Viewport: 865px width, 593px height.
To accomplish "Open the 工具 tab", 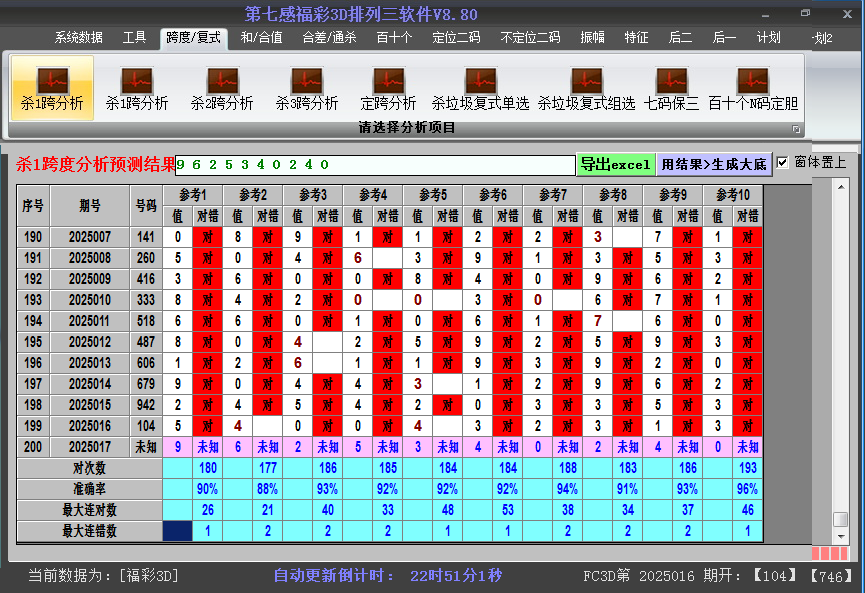I will [134, 38].
